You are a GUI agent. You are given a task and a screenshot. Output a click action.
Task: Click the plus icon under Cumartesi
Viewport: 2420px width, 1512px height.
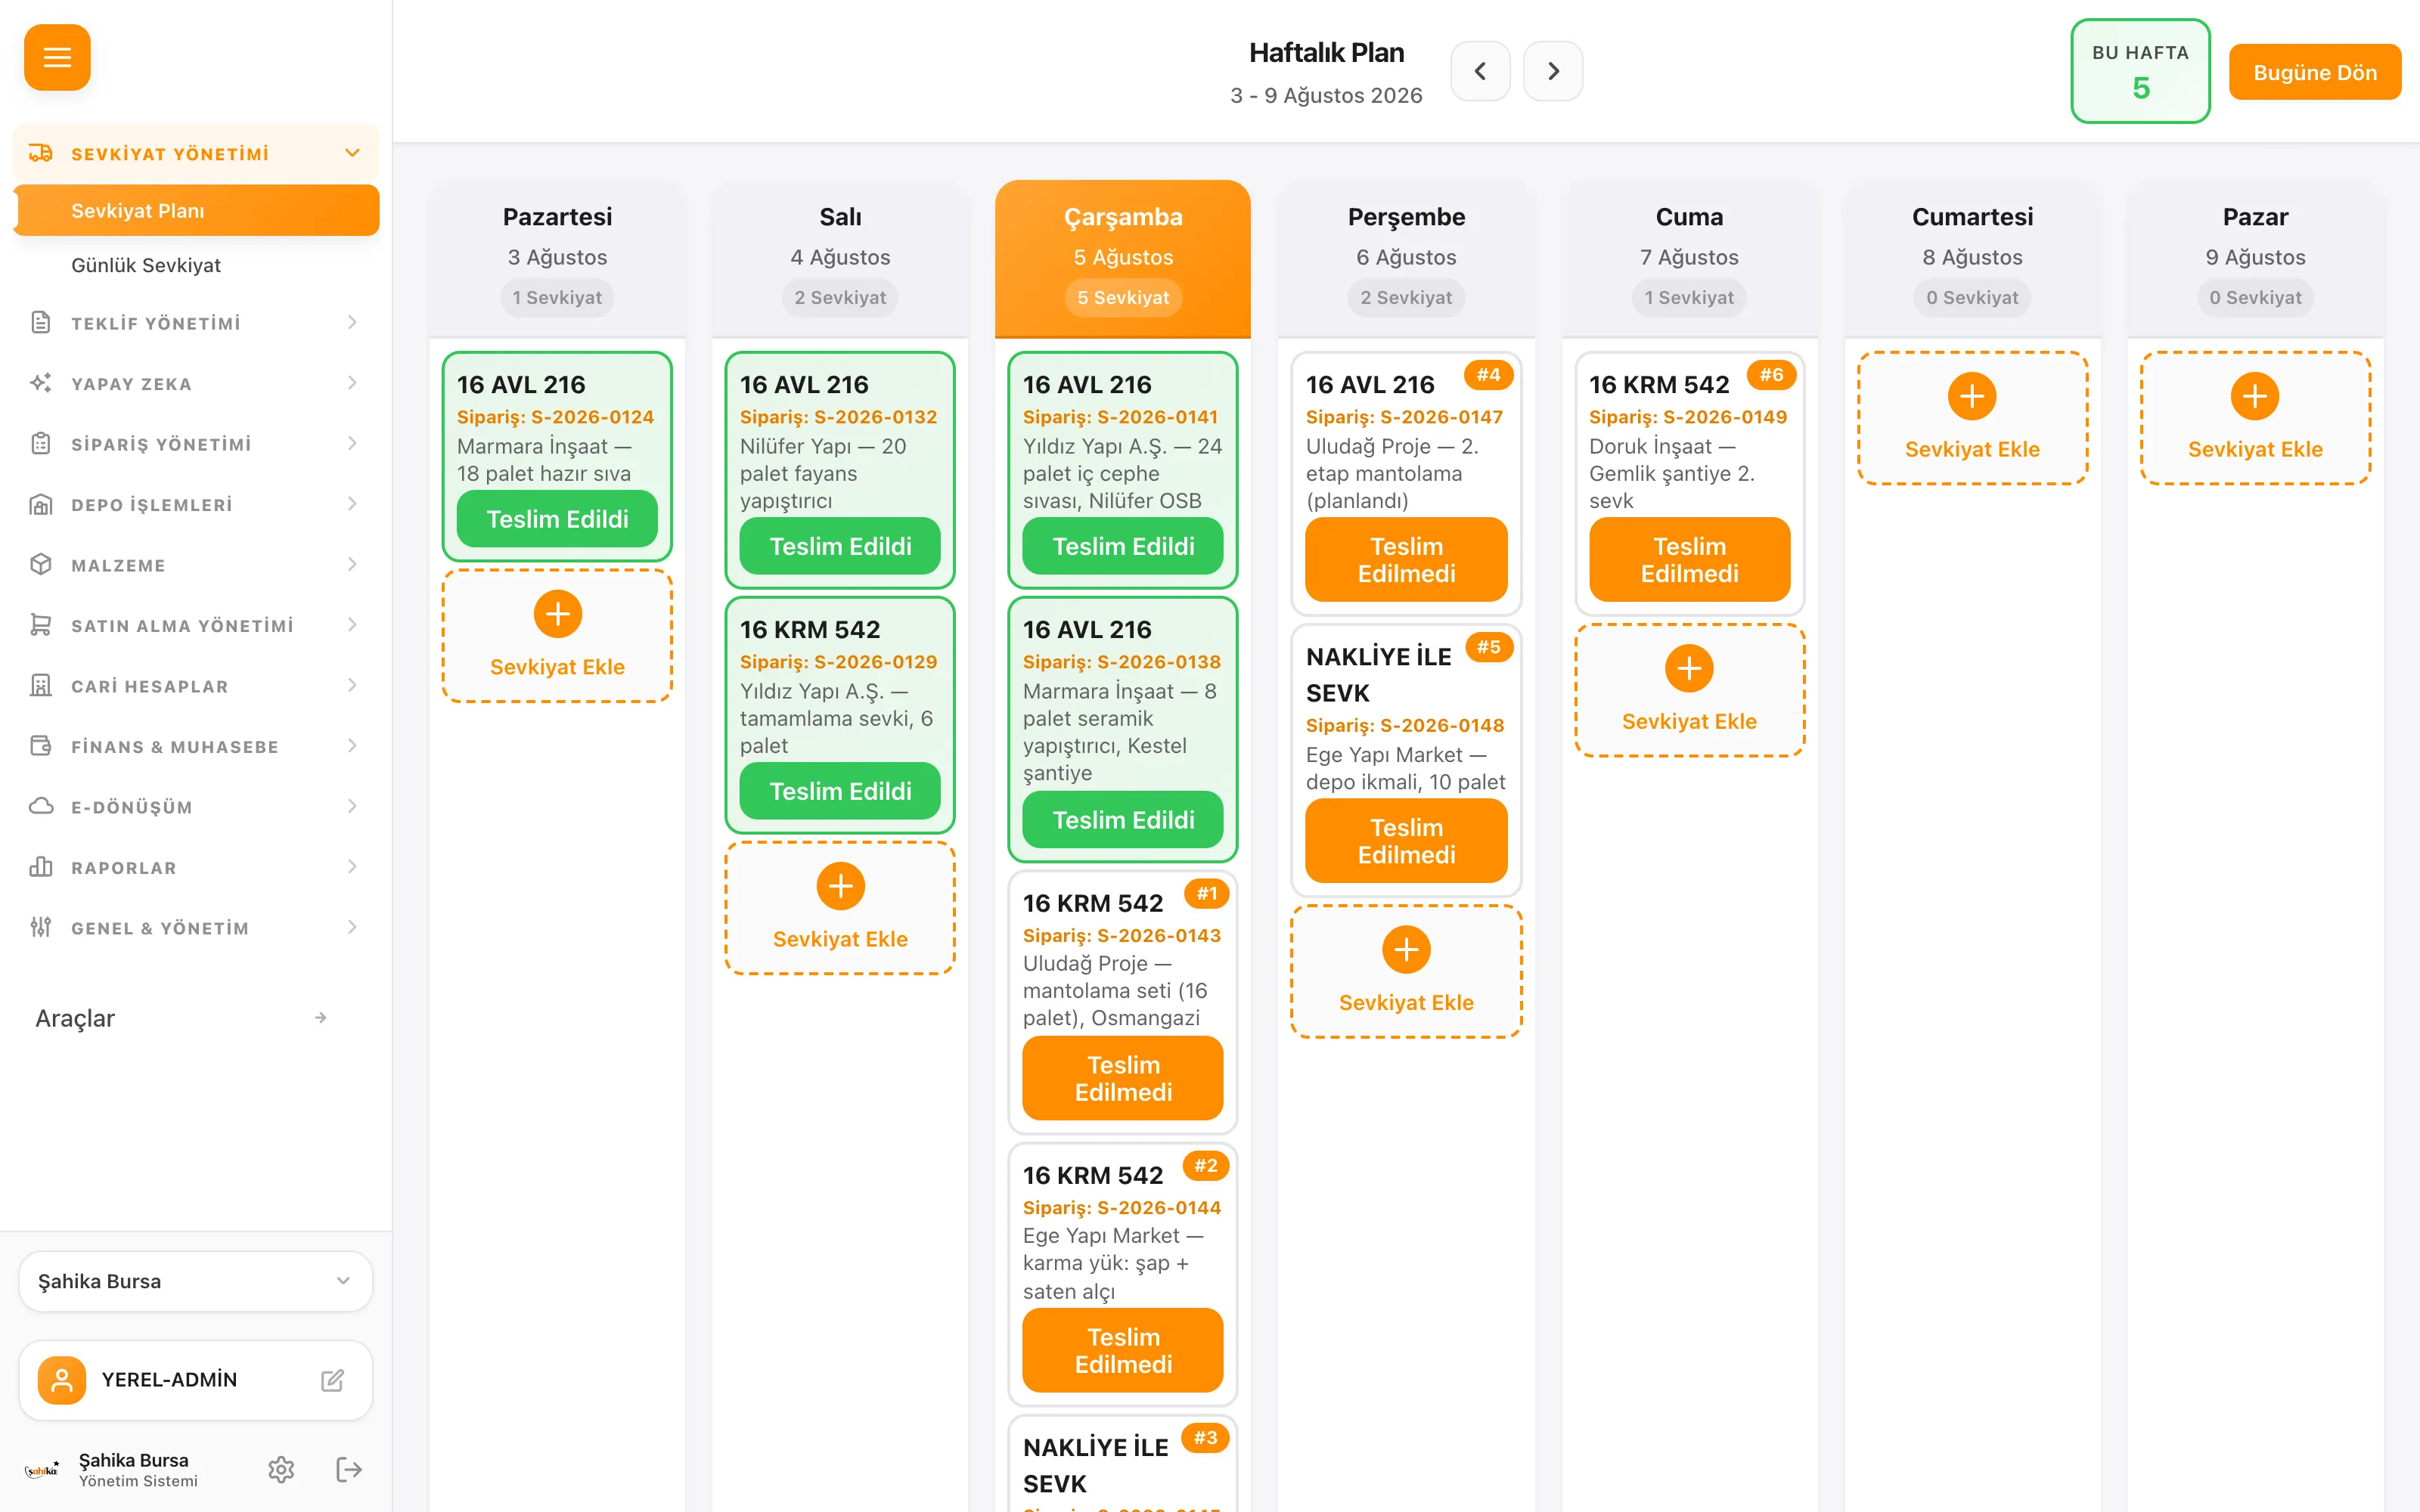click(x=1972, y=396)
